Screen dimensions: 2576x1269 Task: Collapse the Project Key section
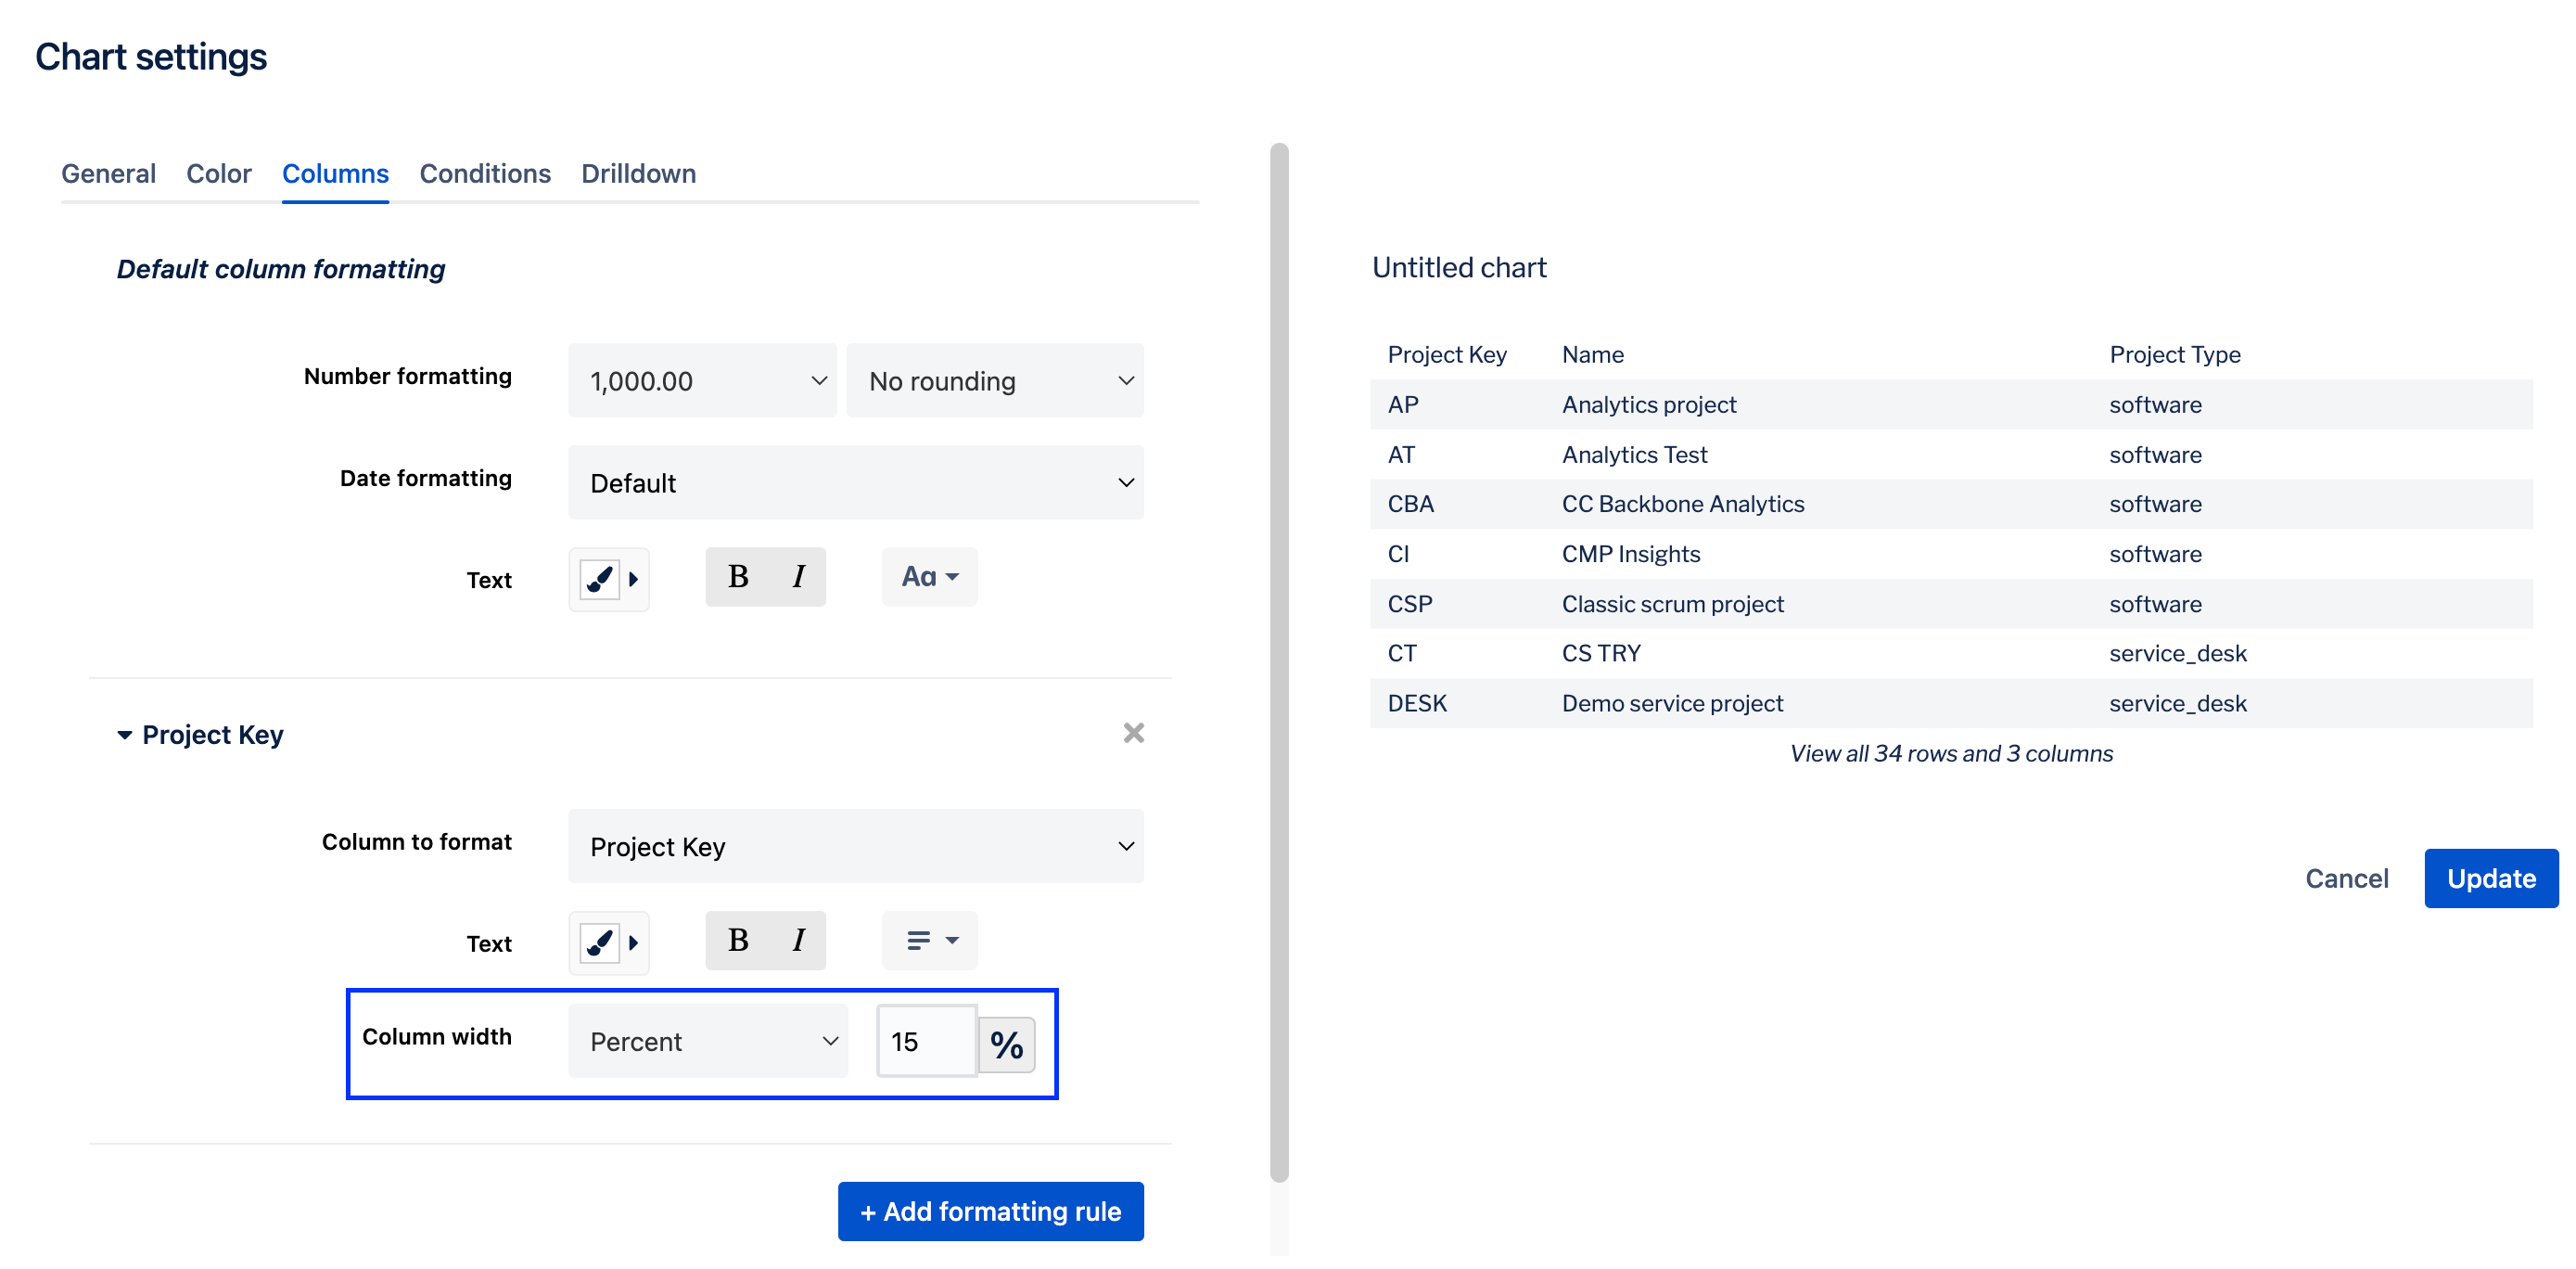tap(125, 735)
